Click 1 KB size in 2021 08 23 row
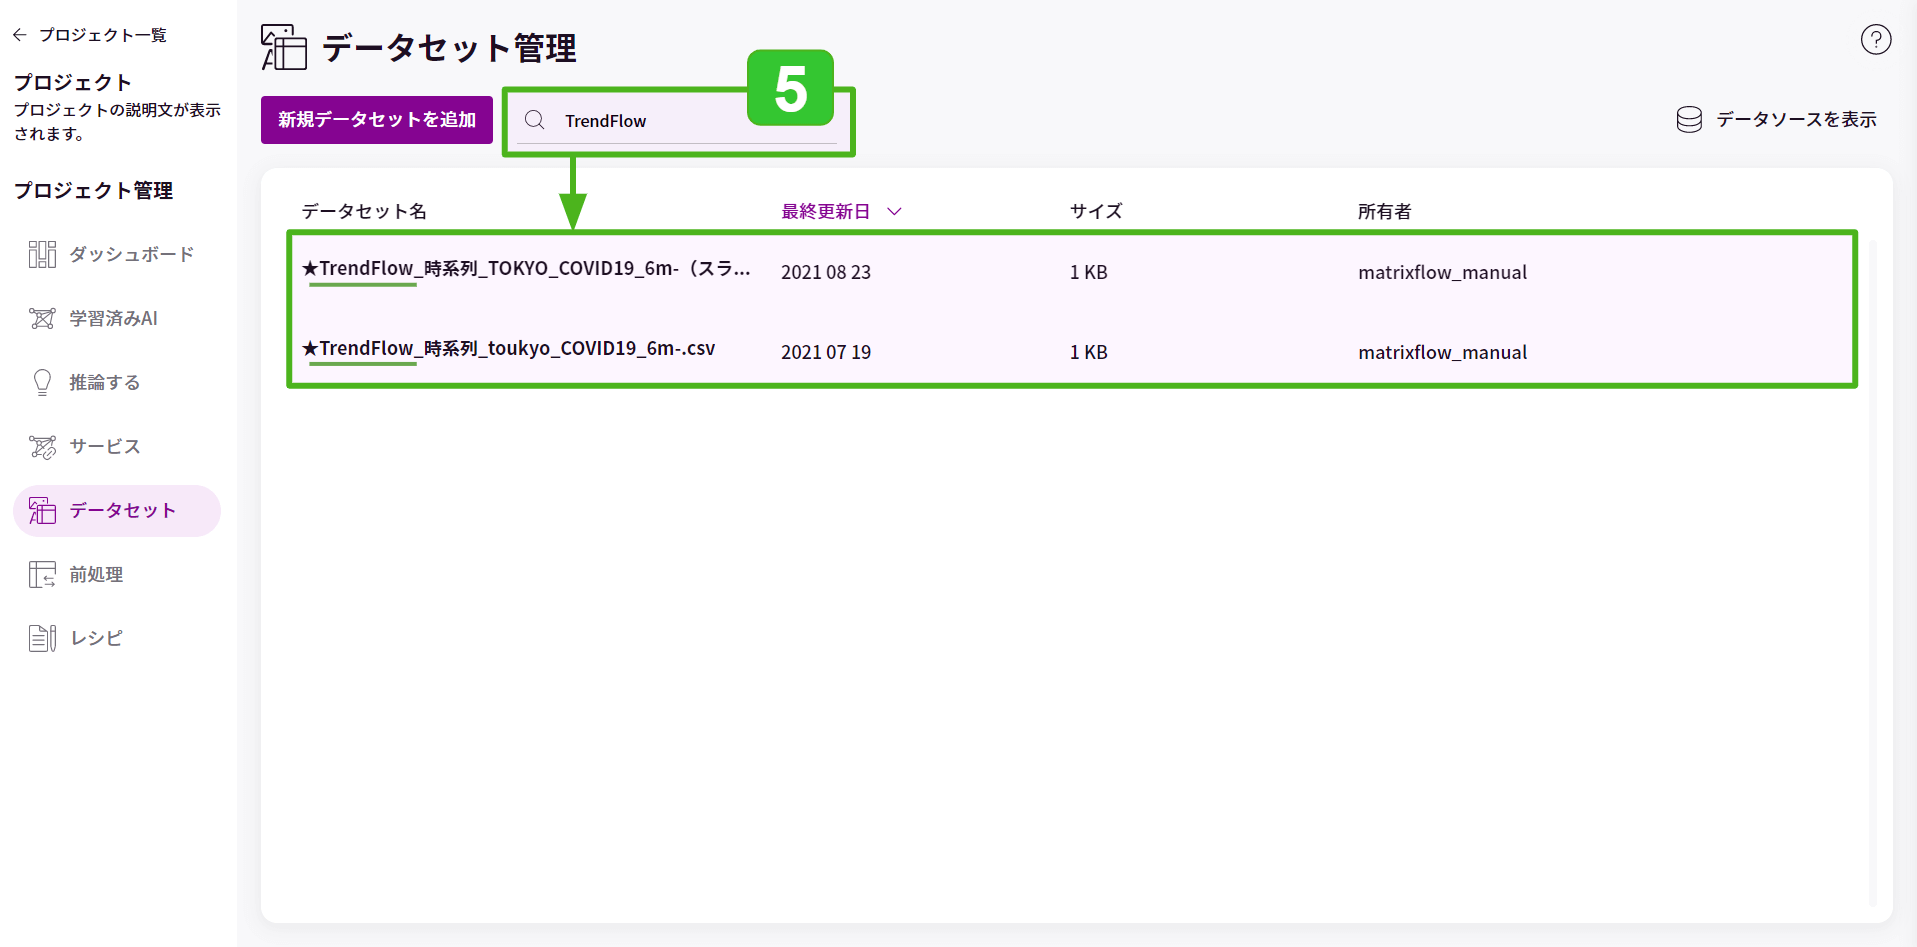 1089,272
